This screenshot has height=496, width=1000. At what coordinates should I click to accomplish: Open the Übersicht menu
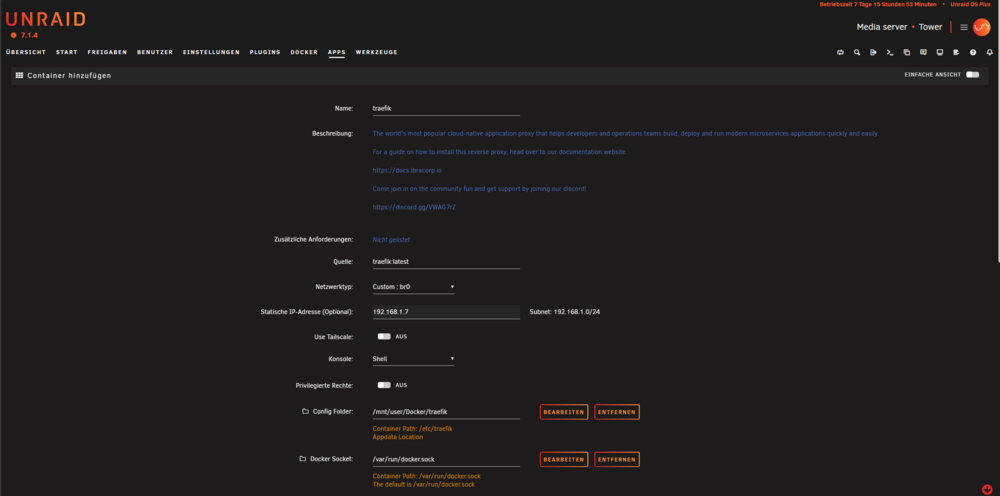coord(26,52)
